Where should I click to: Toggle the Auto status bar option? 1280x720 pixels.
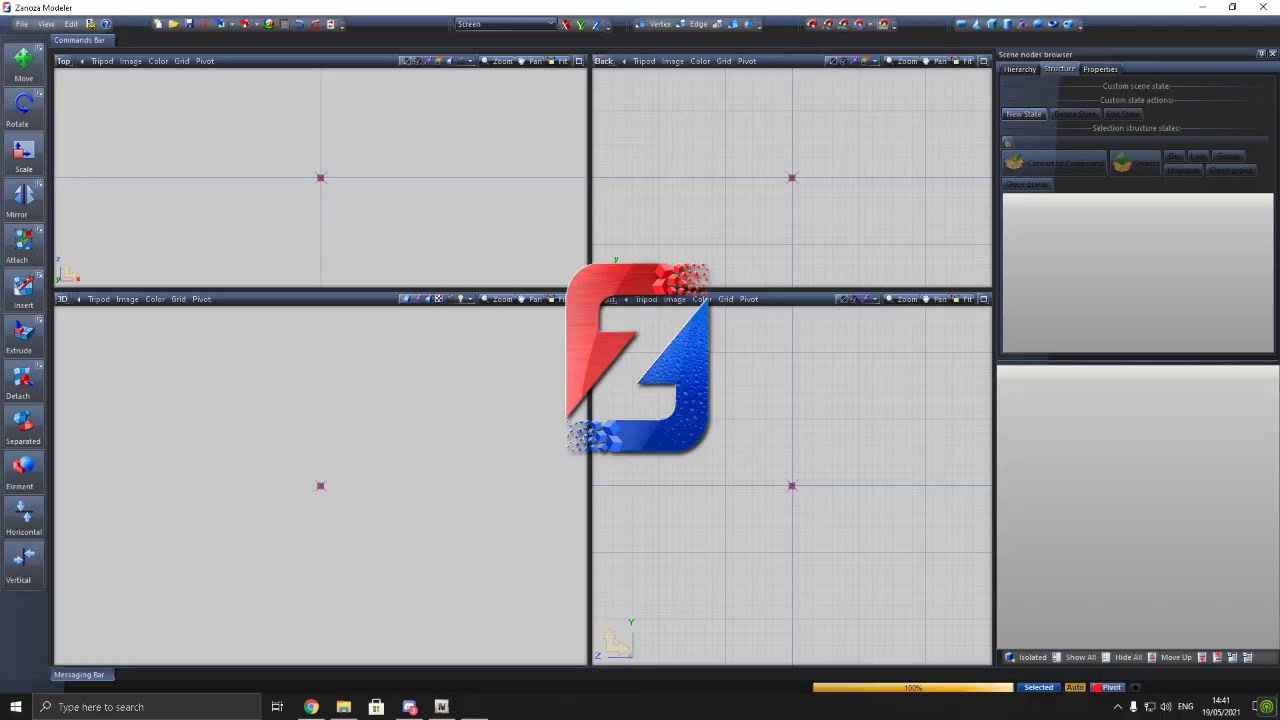pos(1075,687)
